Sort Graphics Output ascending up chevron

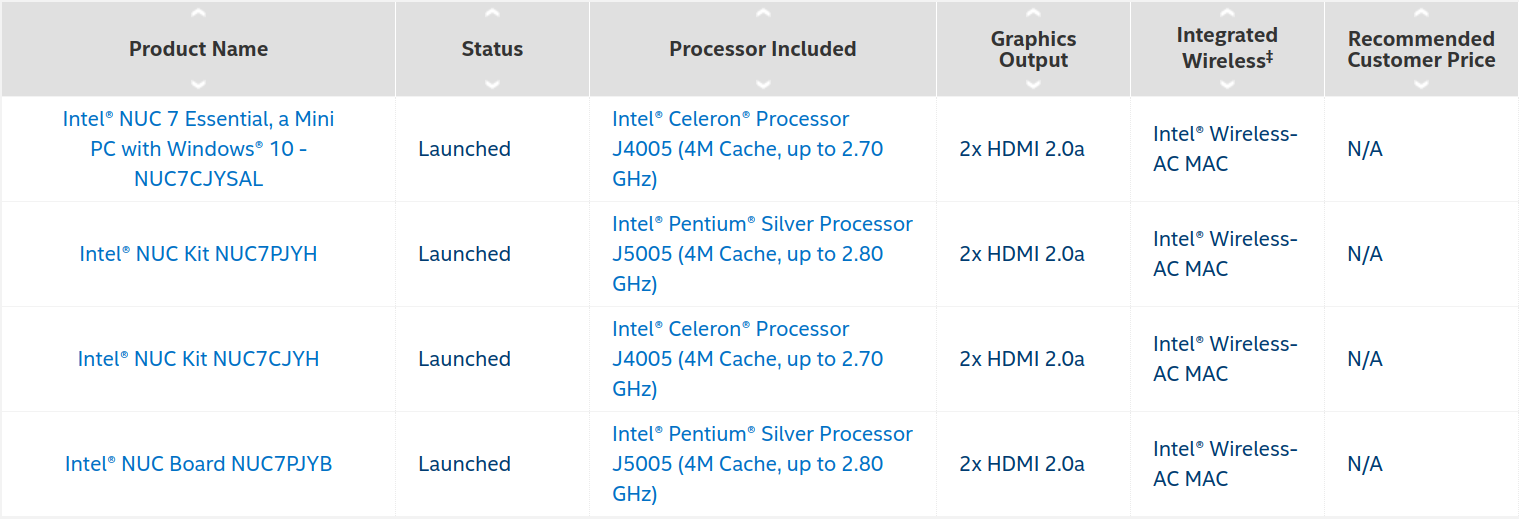[1033, 14]
